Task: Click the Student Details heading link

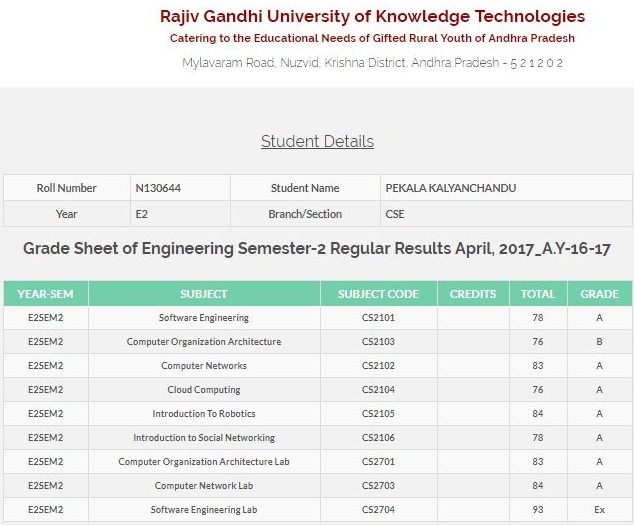Action: 317,142
